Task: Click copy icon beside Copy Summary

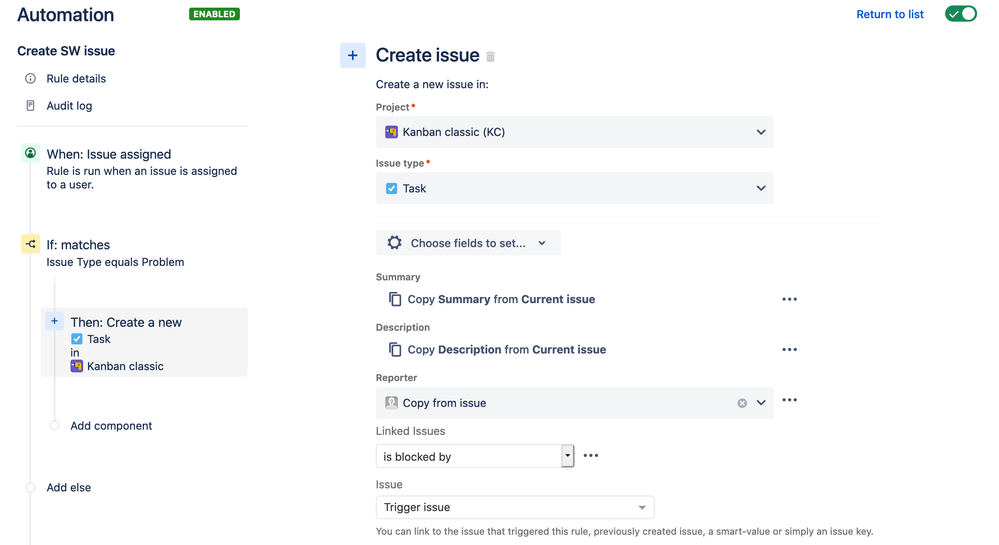Action: point(395,299)
